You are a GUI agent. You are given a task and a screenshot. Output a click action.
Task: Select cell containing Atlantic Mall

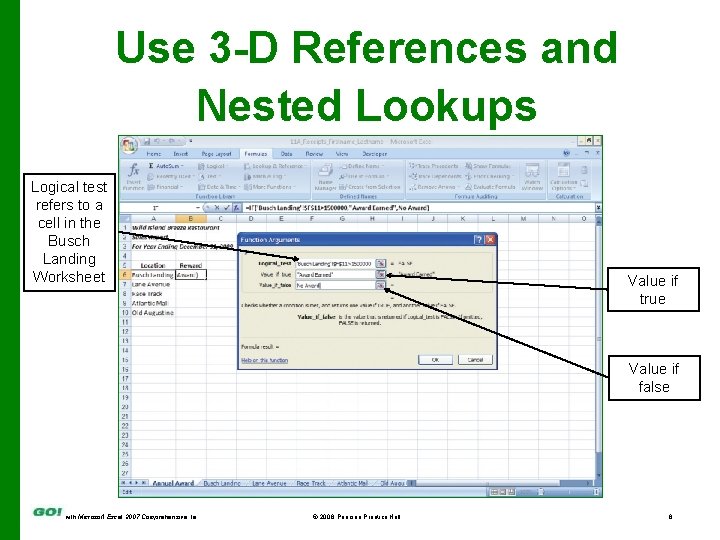pyautogui.click(x=152, y=303)
